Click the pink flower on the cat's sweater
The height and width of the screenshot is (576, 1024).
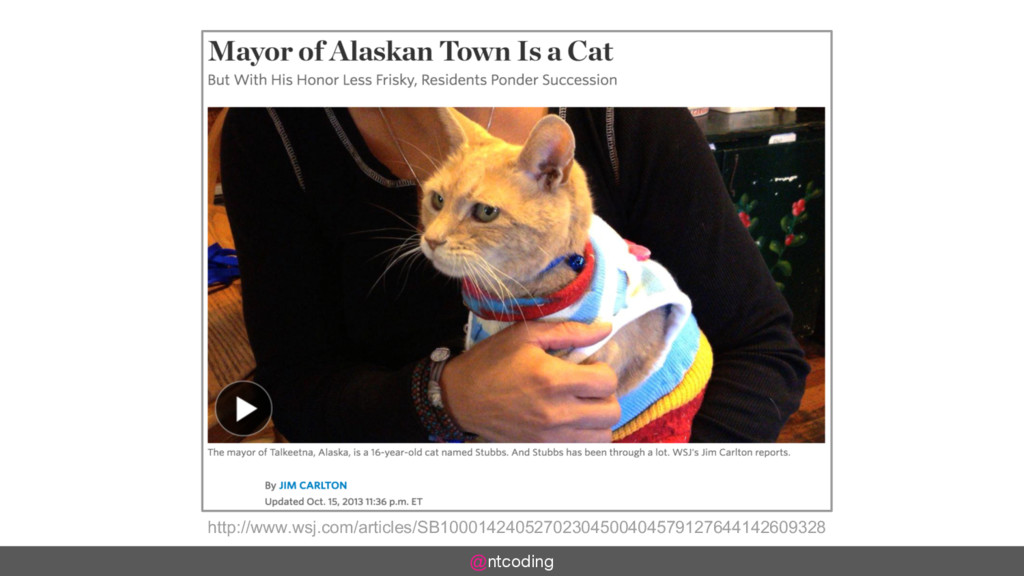[638, 249]
